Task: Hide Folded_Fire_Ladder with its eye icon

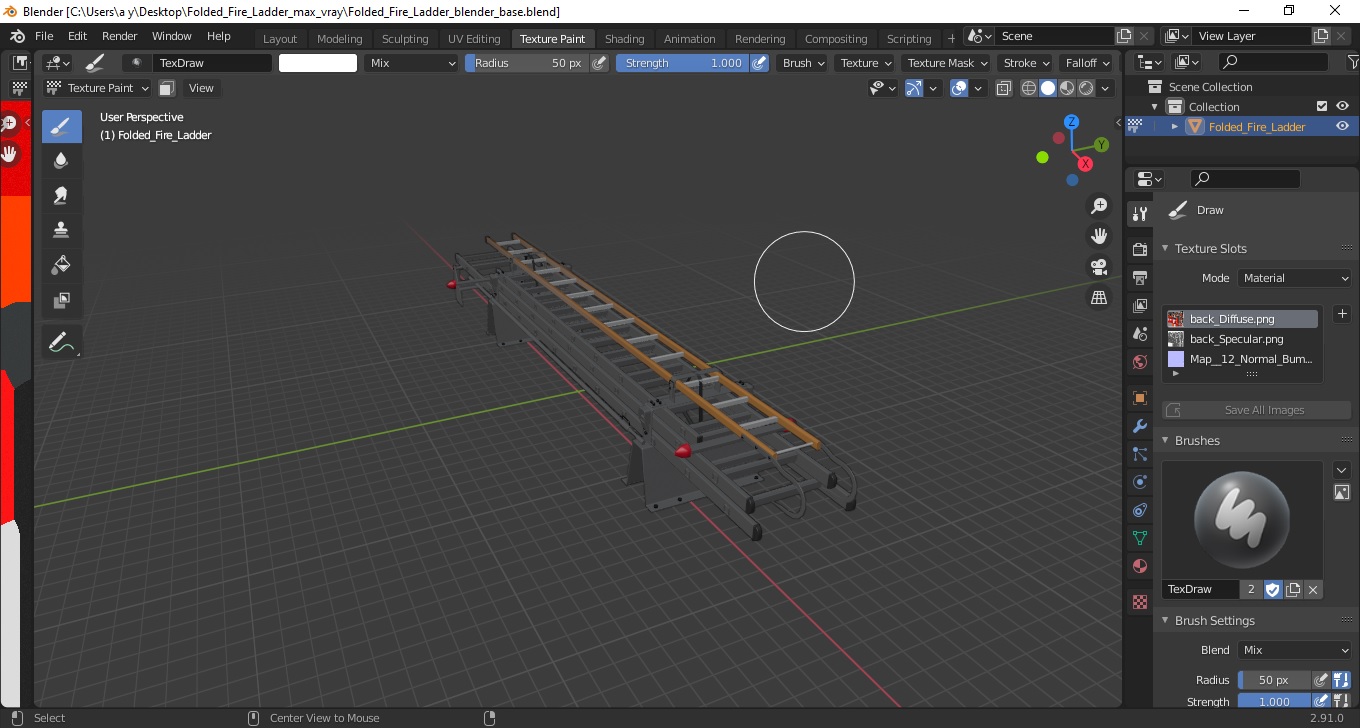Action: [x=1343, y=126]
